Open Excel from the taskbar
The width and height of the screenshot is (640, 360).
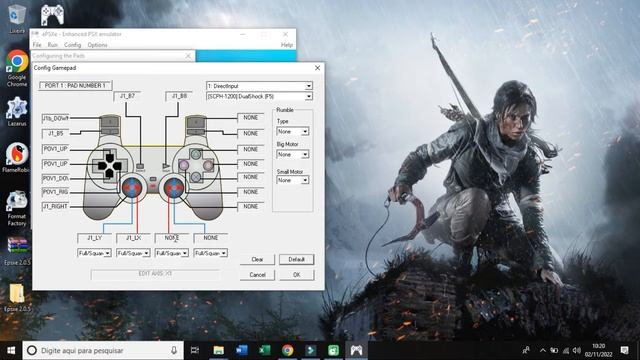tap(264, 350)
